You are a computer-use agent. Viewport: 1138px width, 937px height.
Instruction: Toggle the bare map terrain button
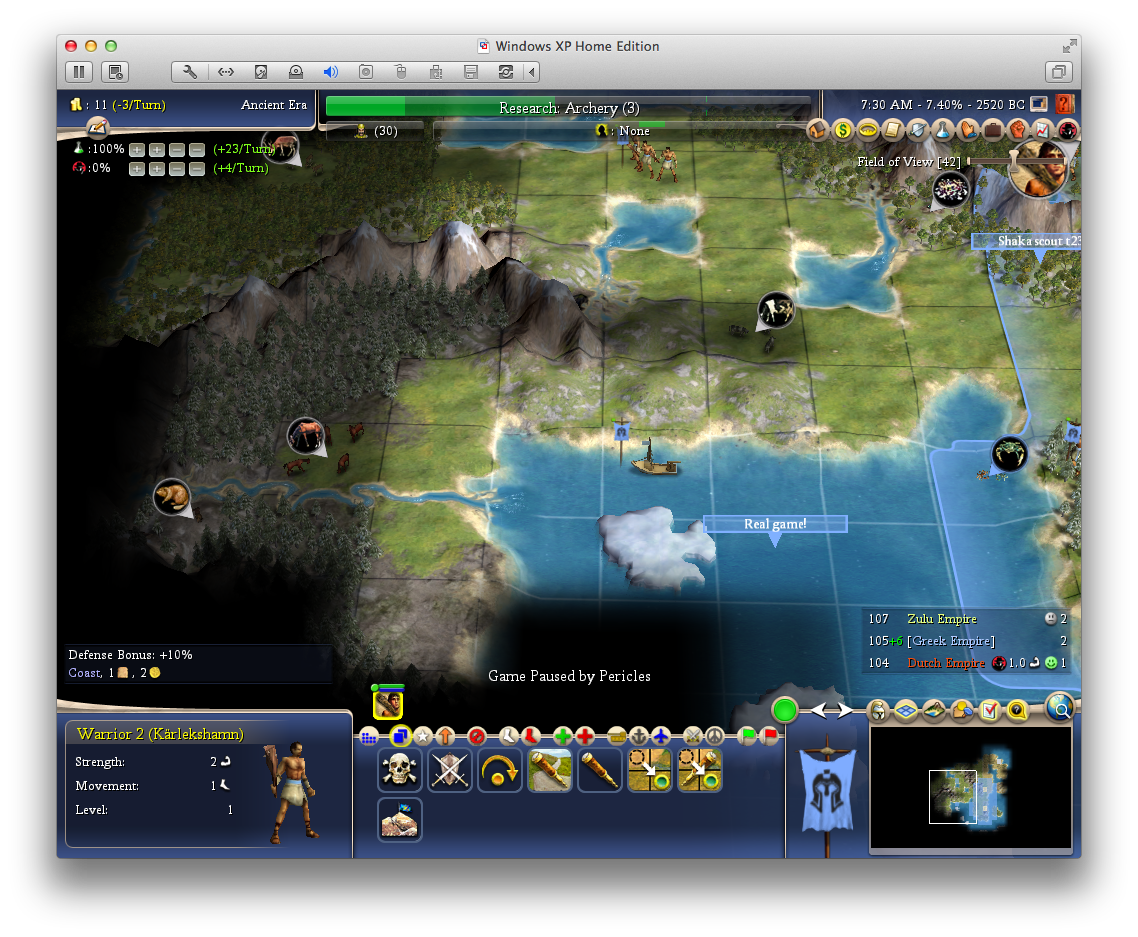[934, 711]
